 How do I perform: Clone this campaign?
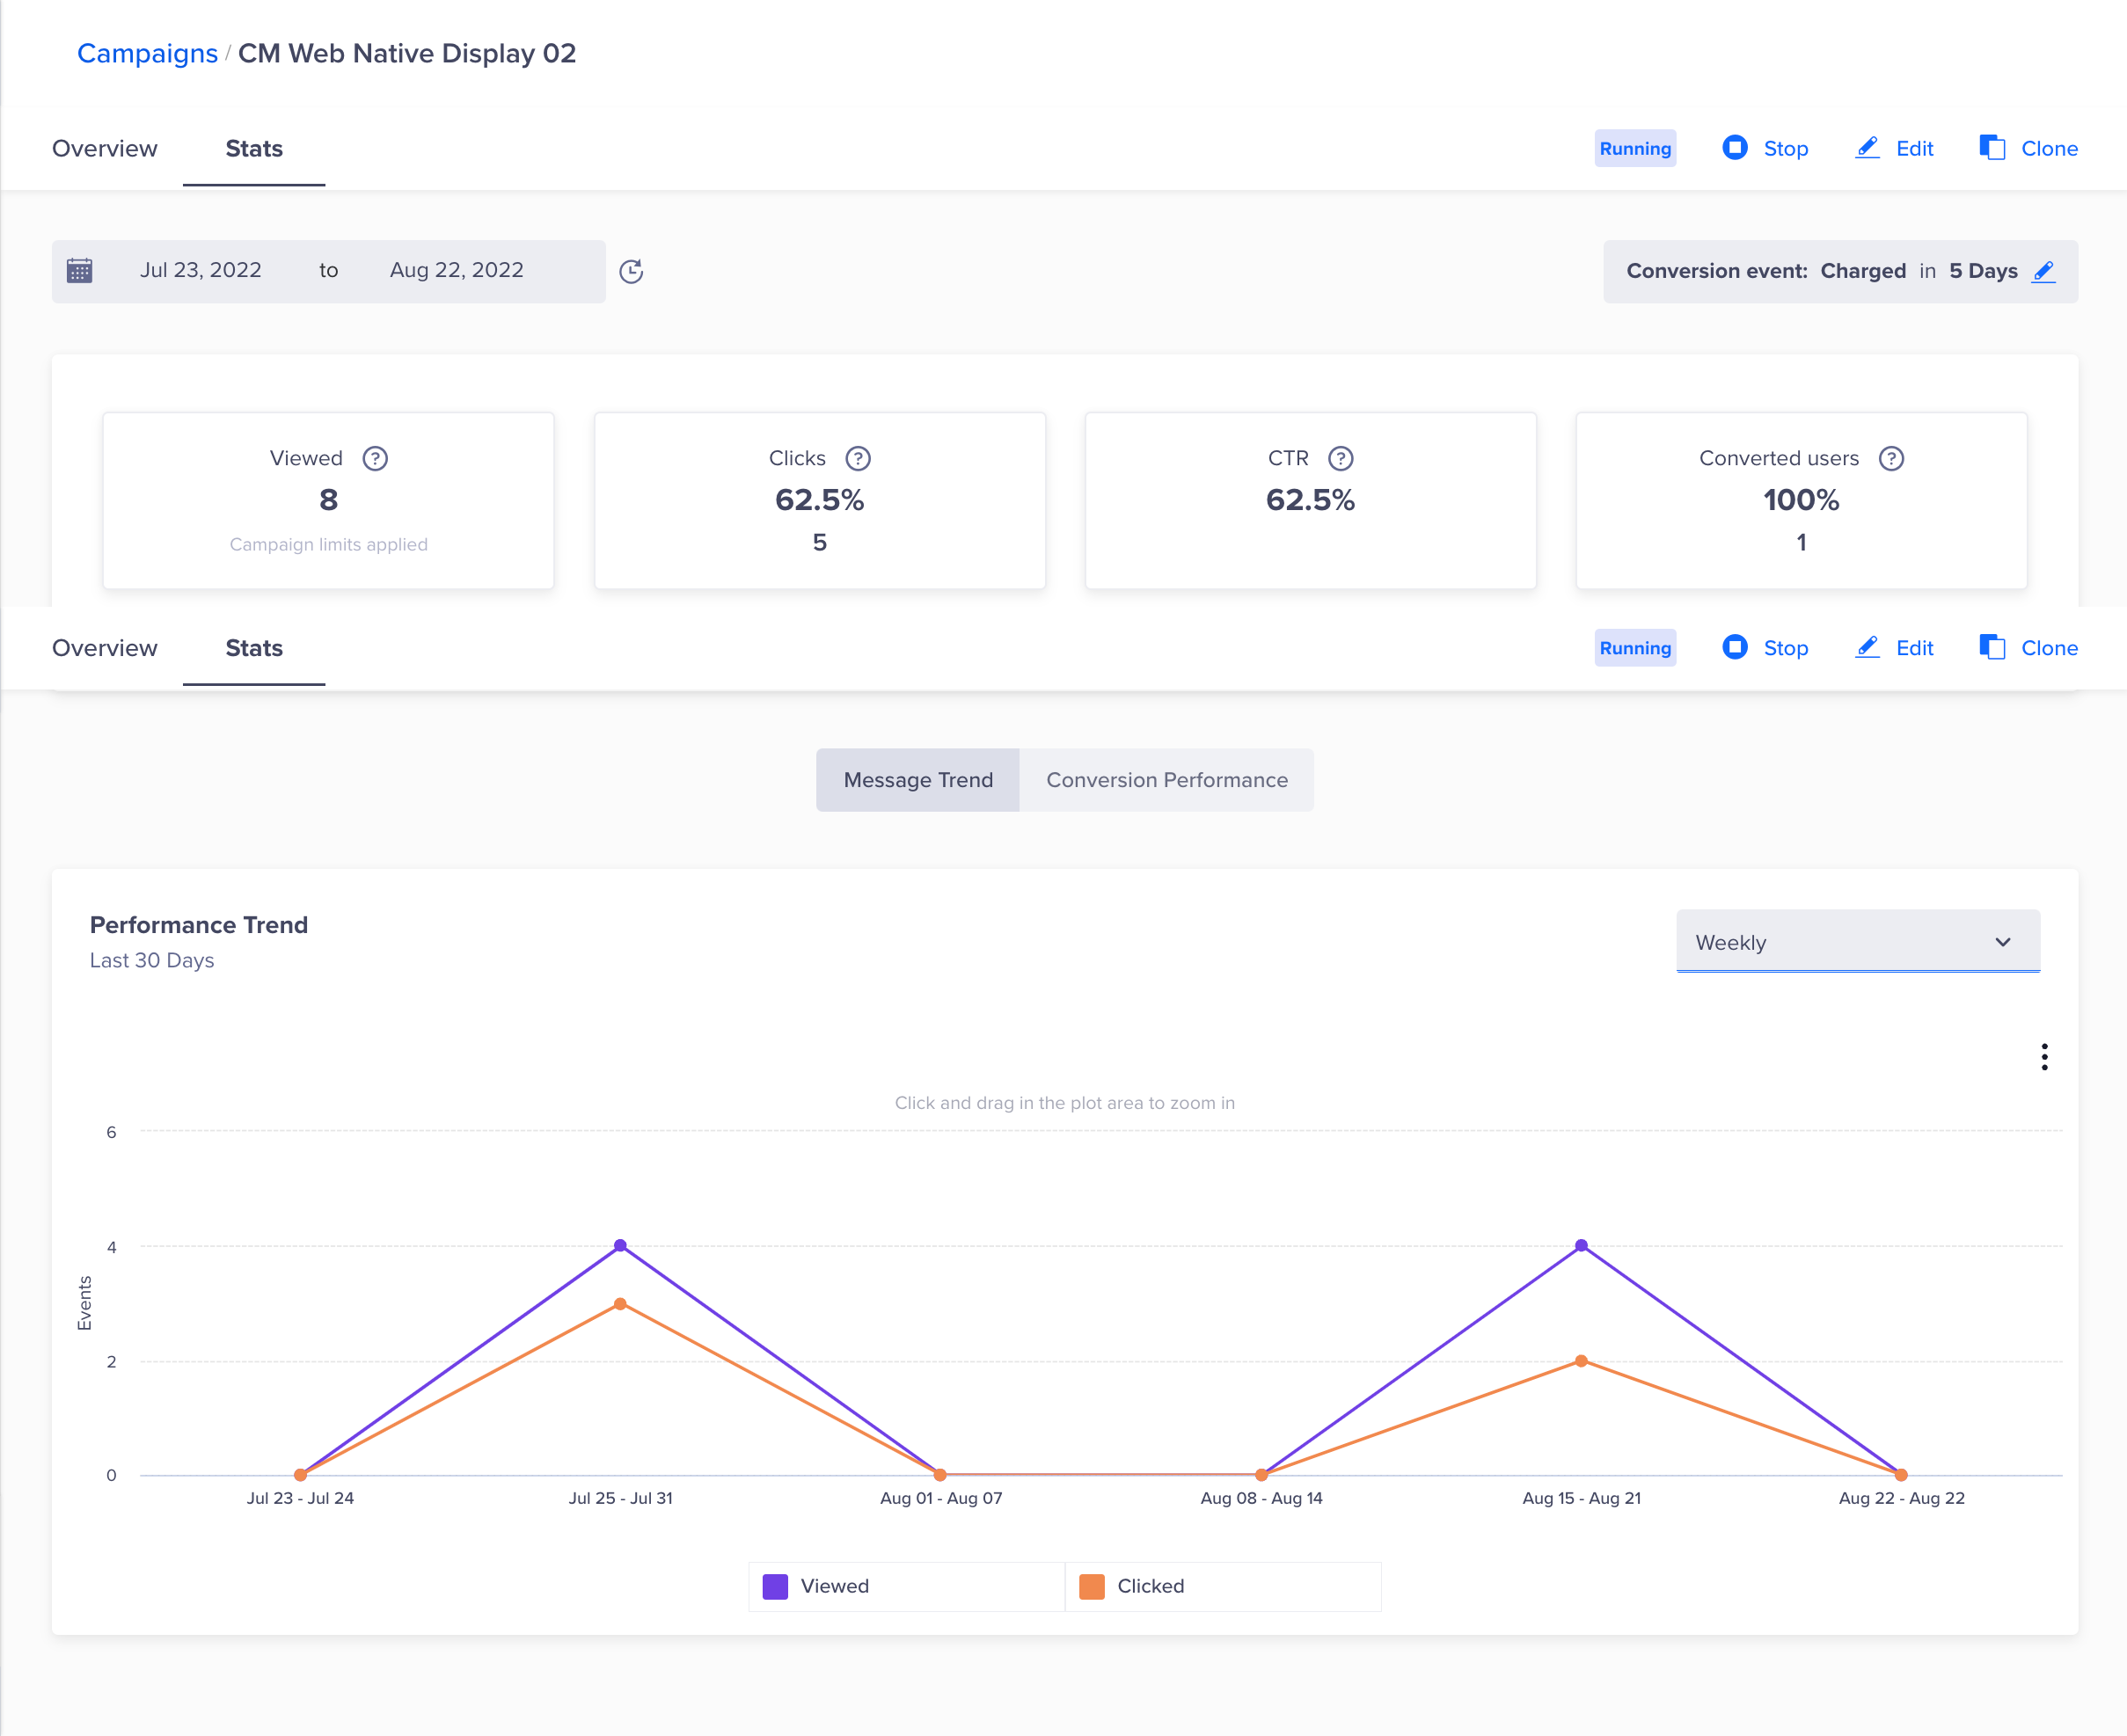2029,148
